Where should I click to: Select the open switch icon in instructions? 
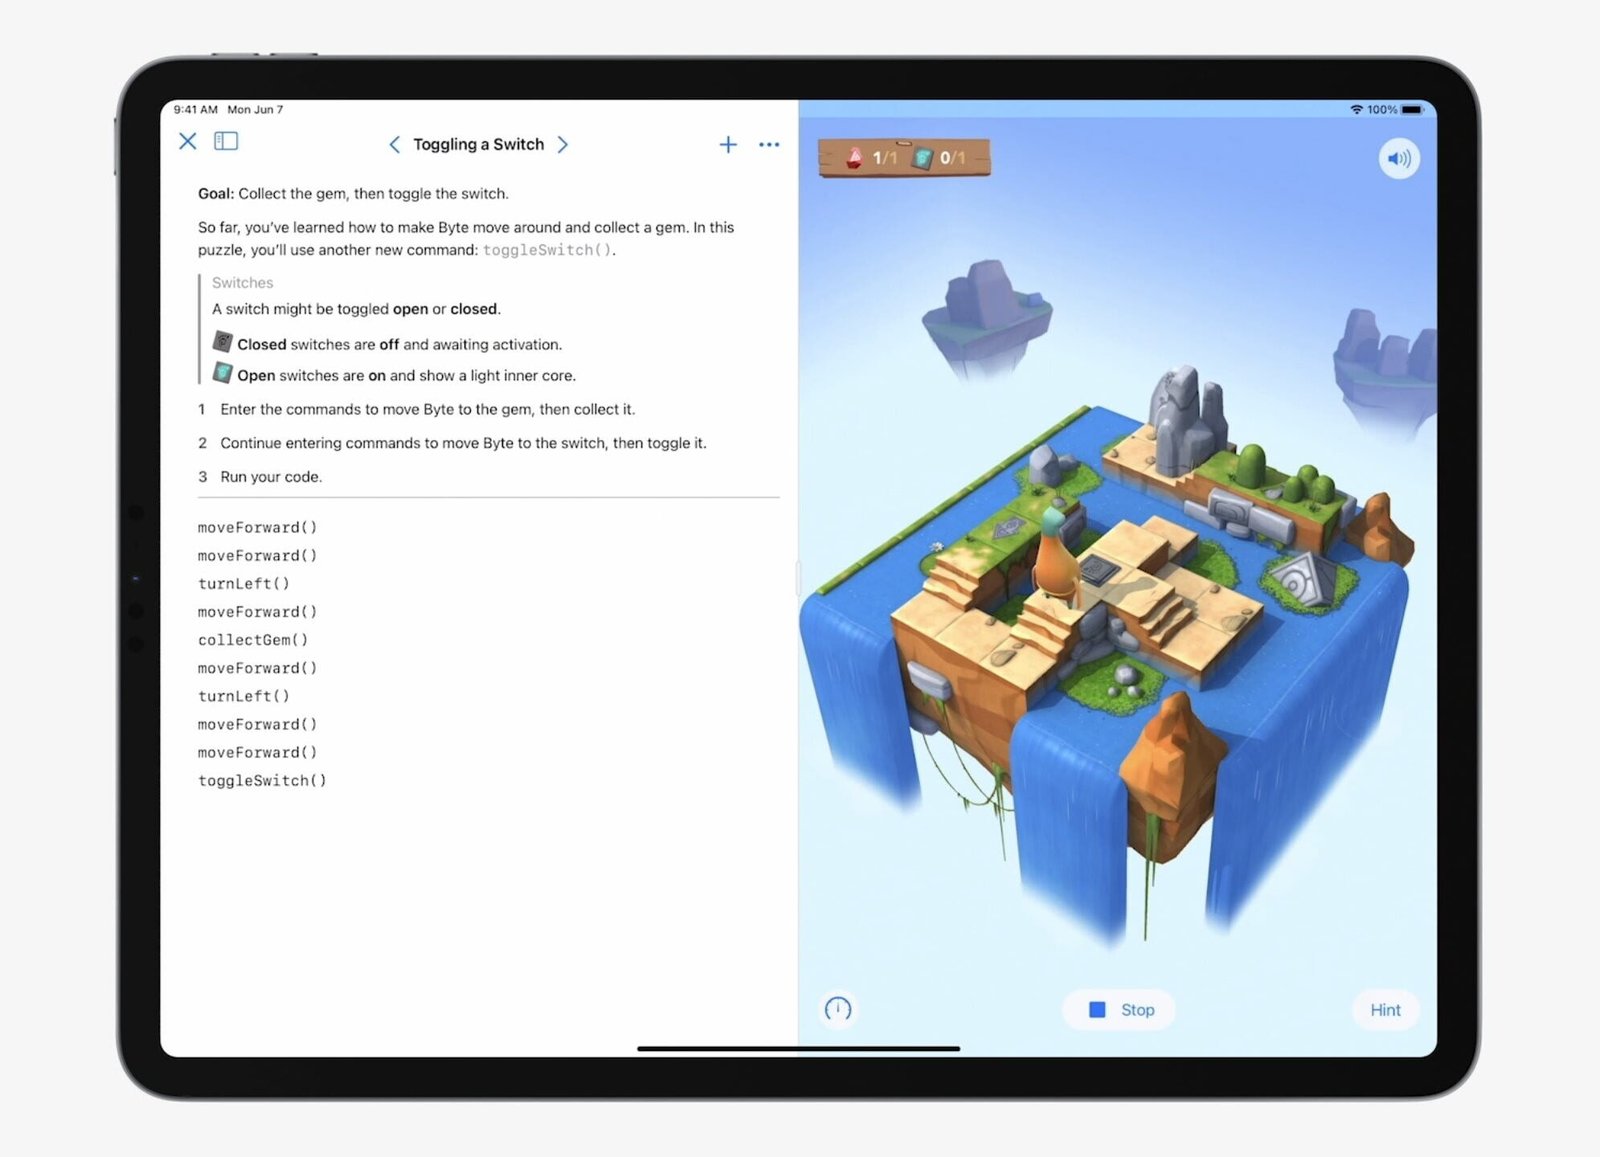pyautogui.click(x=223, y=374)
